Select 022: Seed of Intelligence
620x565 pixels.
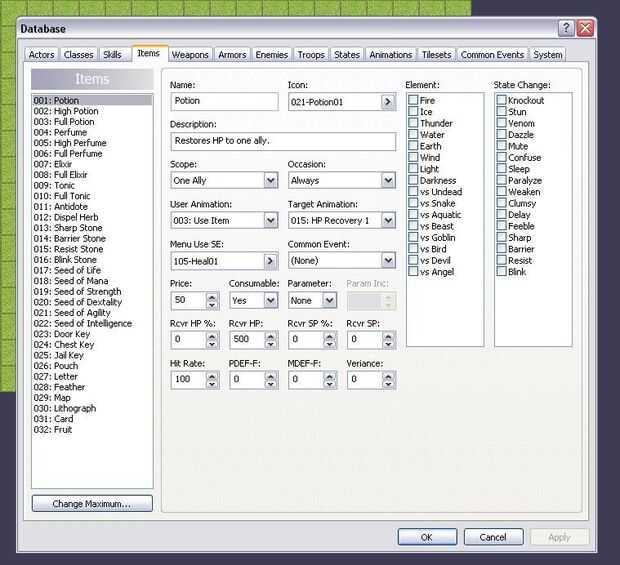(92, 323)
